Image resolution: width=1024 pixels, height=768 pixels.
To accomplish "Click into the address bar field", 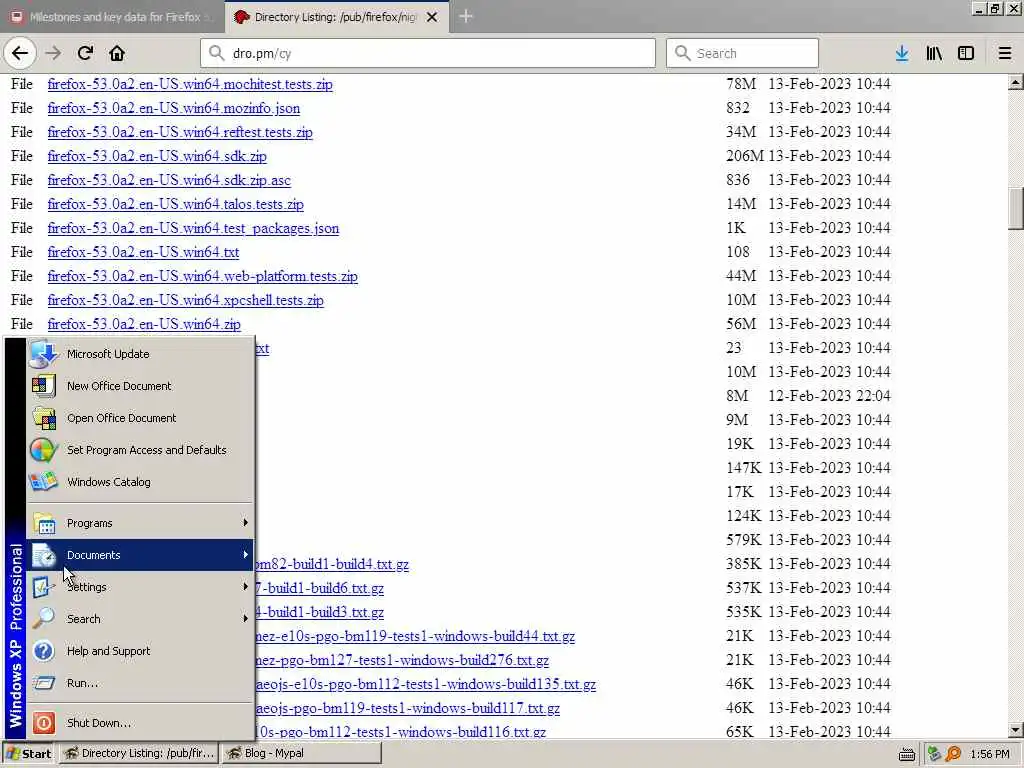I will tap(428, 53).
